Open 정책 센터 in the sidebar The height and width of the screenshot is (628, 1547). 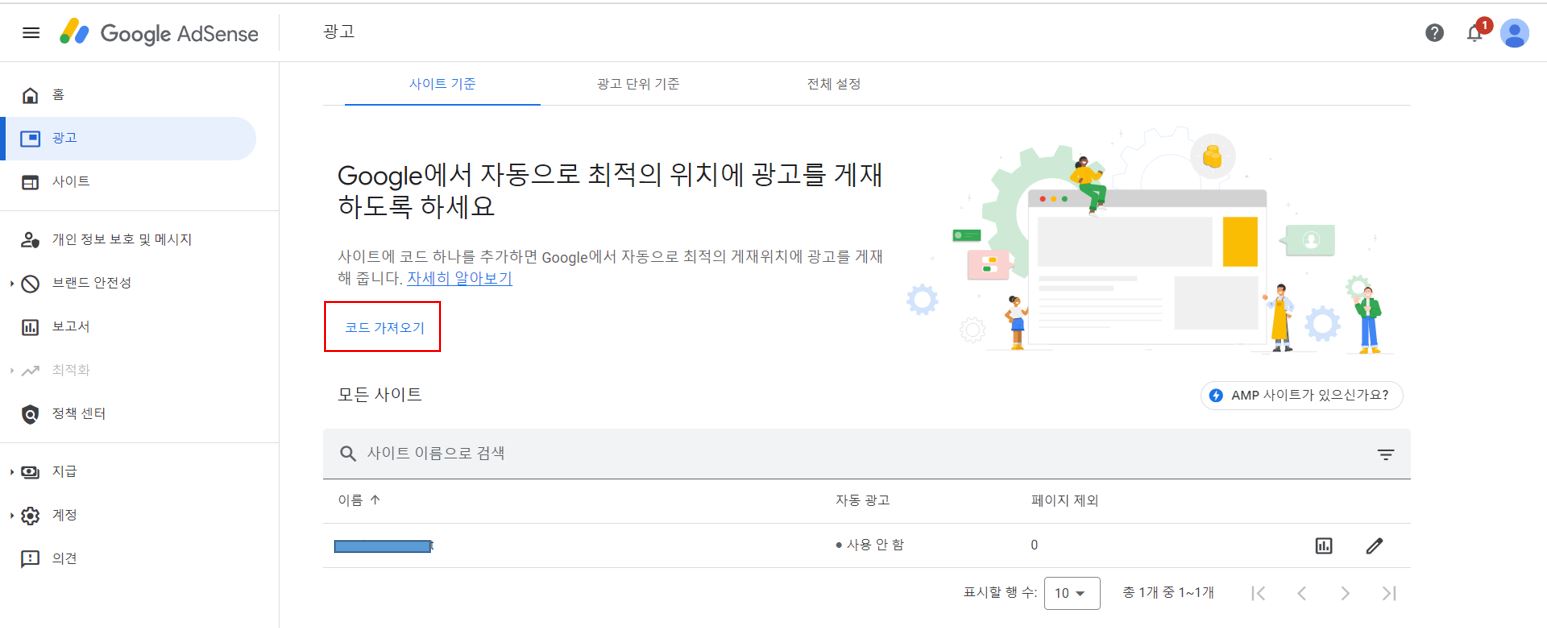128,414
